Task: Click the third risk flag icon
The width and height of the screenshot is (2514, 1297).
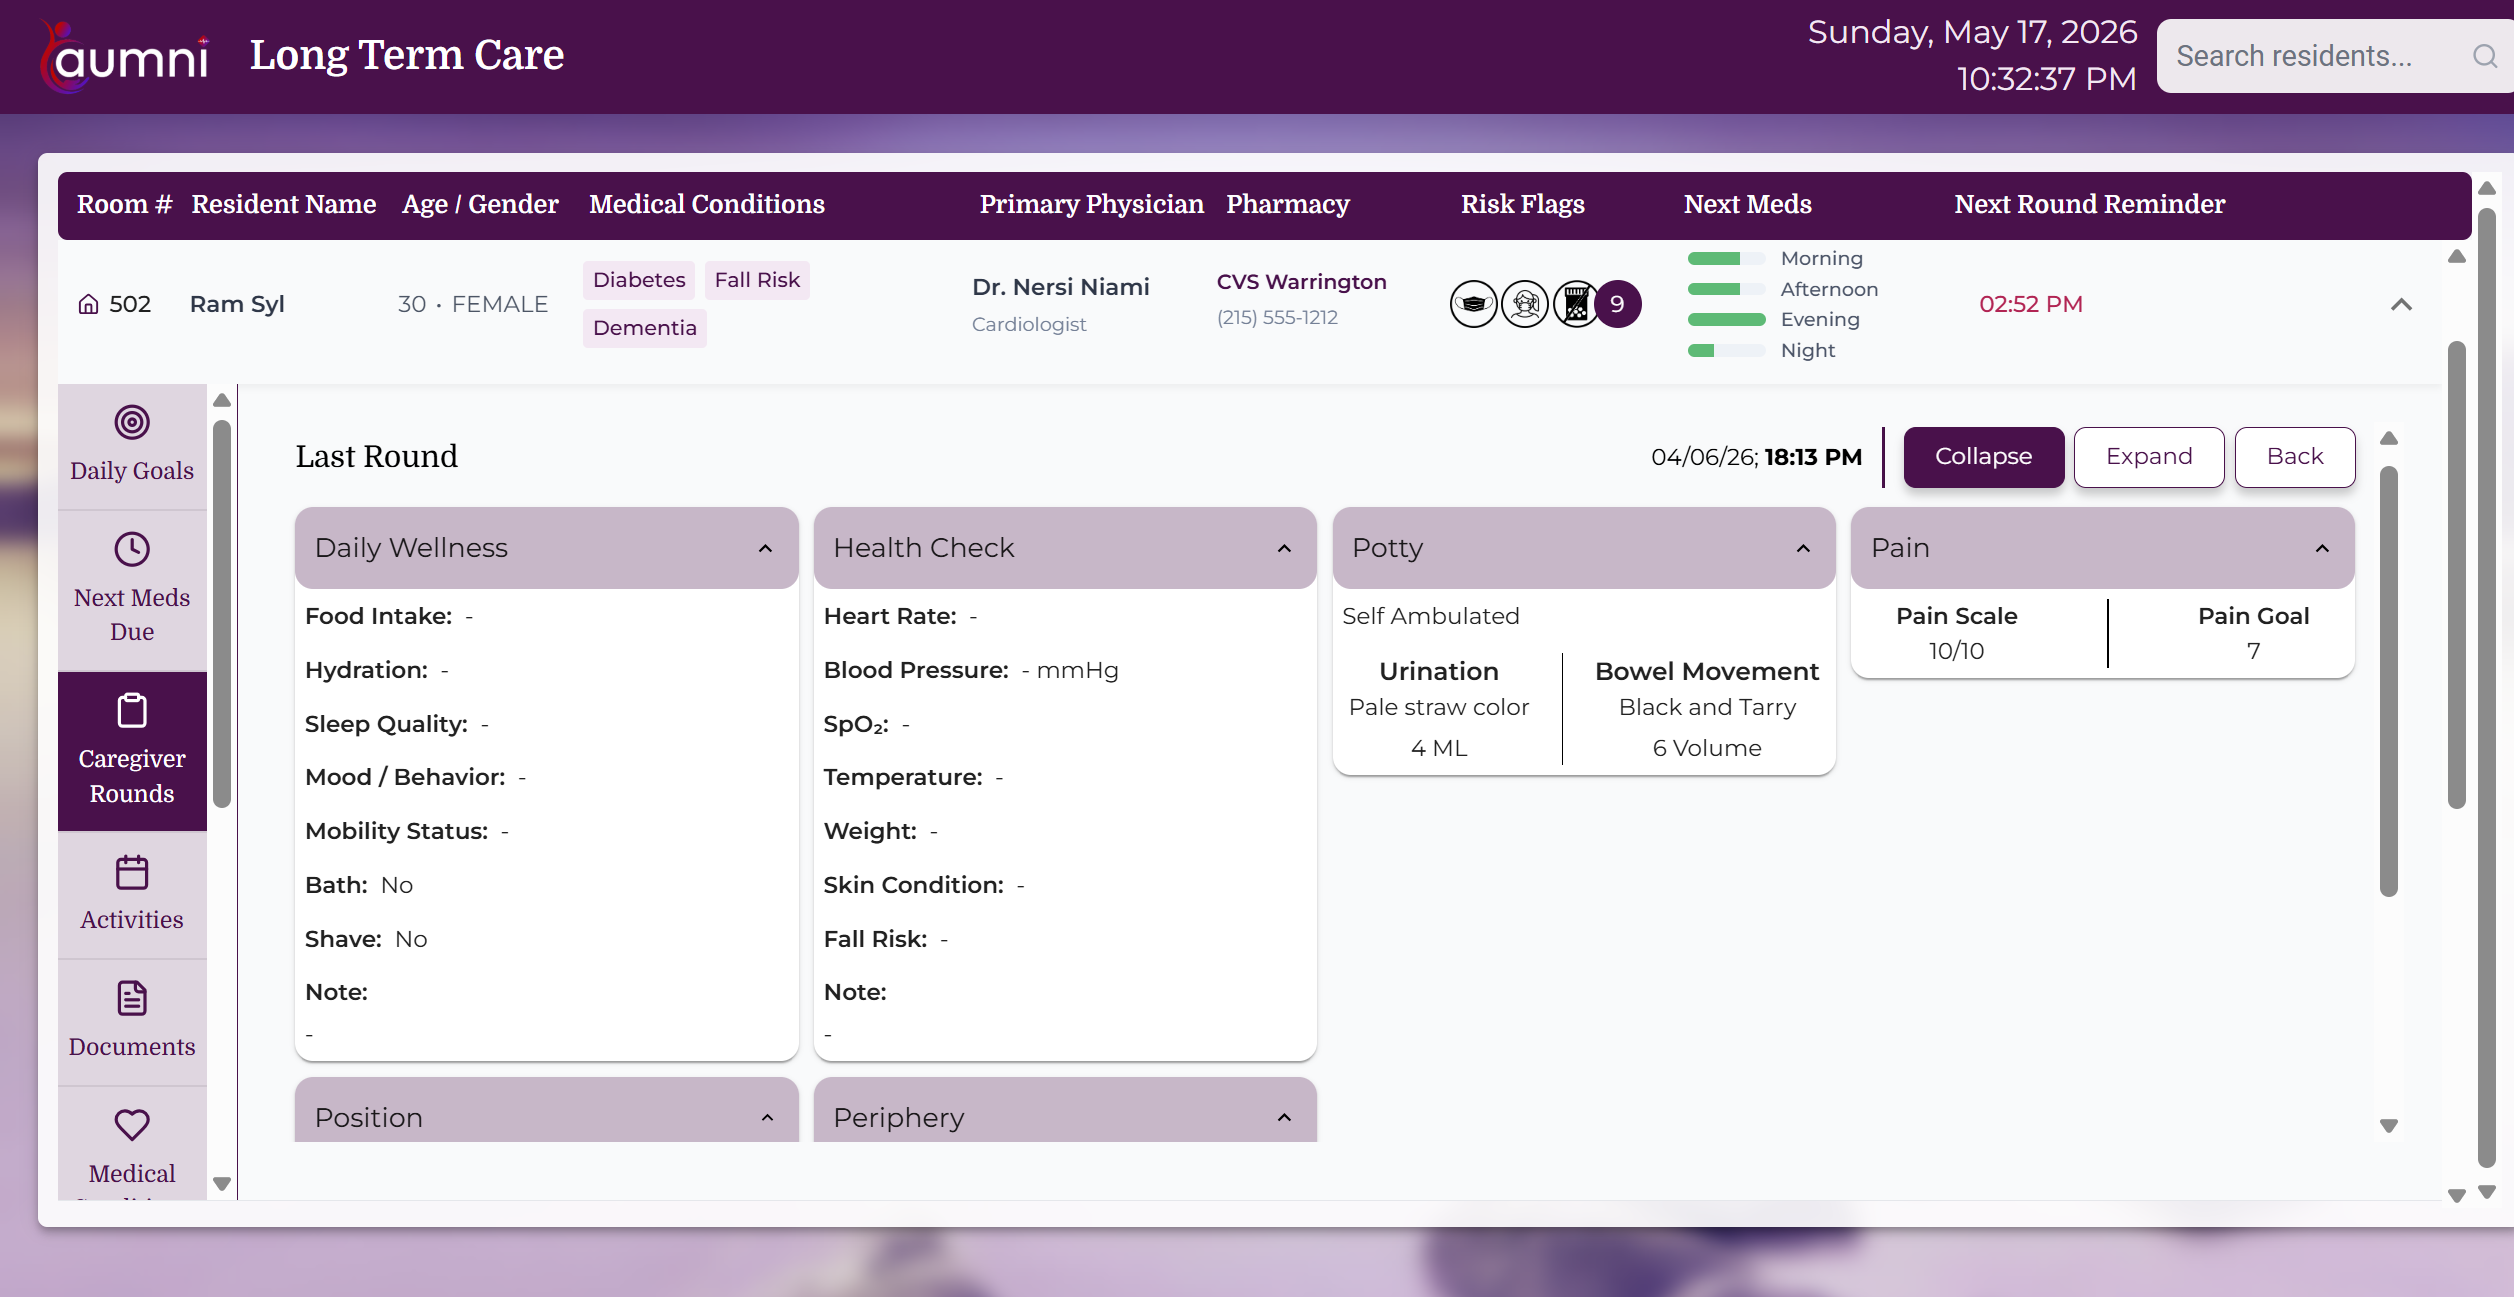Action: pos(1576,304)
